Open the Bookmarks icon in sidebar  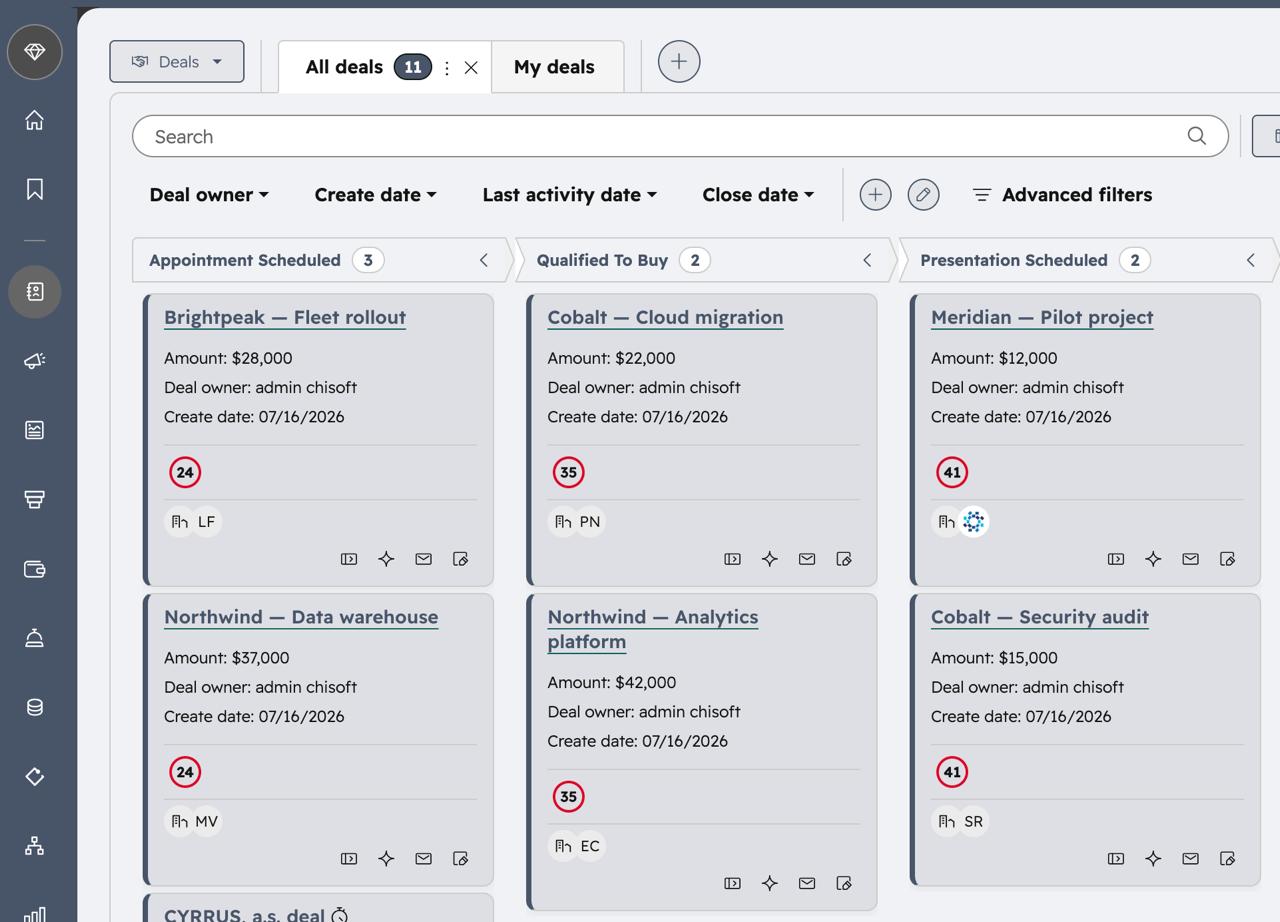[x=35, y=190]
